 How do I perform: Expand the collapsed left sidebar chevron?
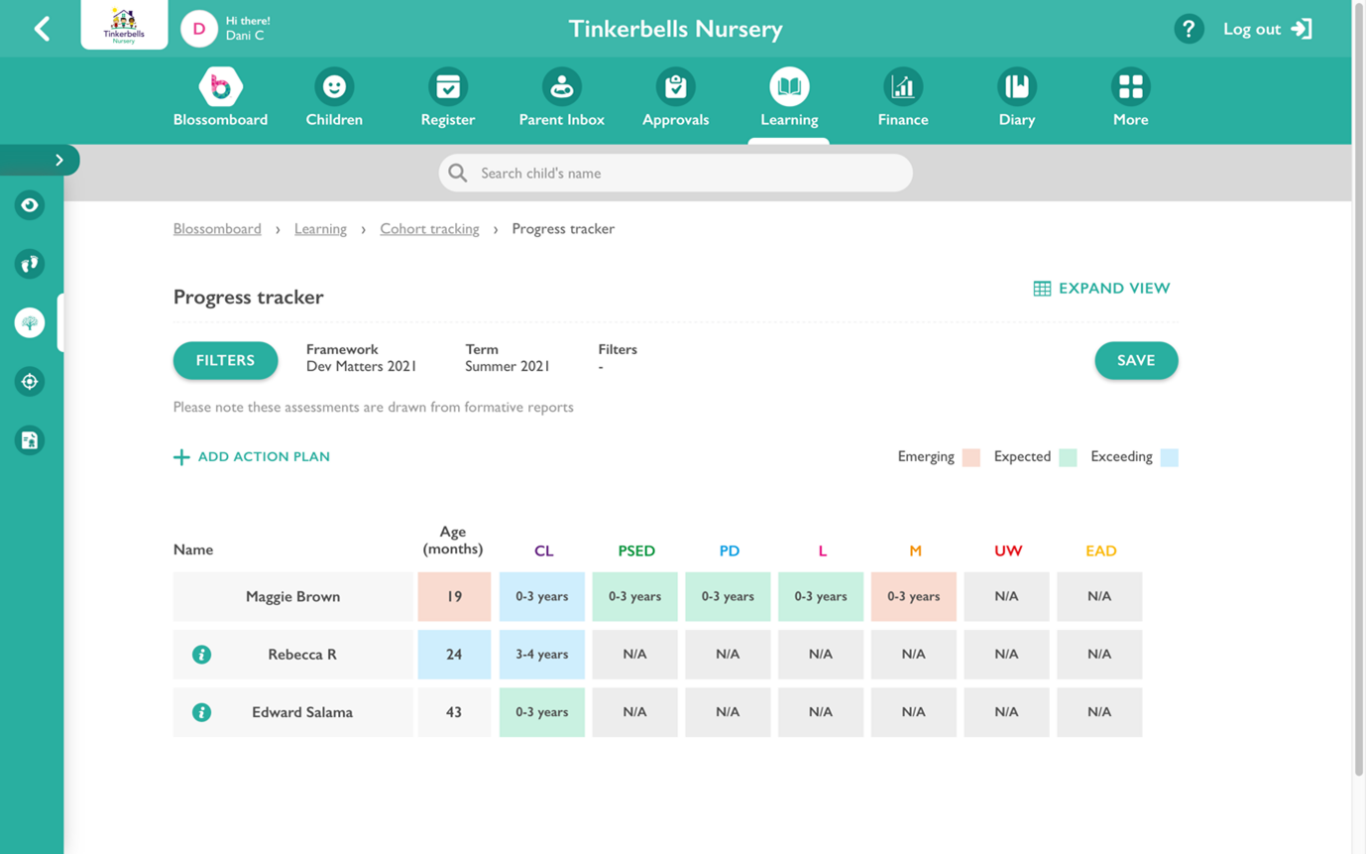58,160
